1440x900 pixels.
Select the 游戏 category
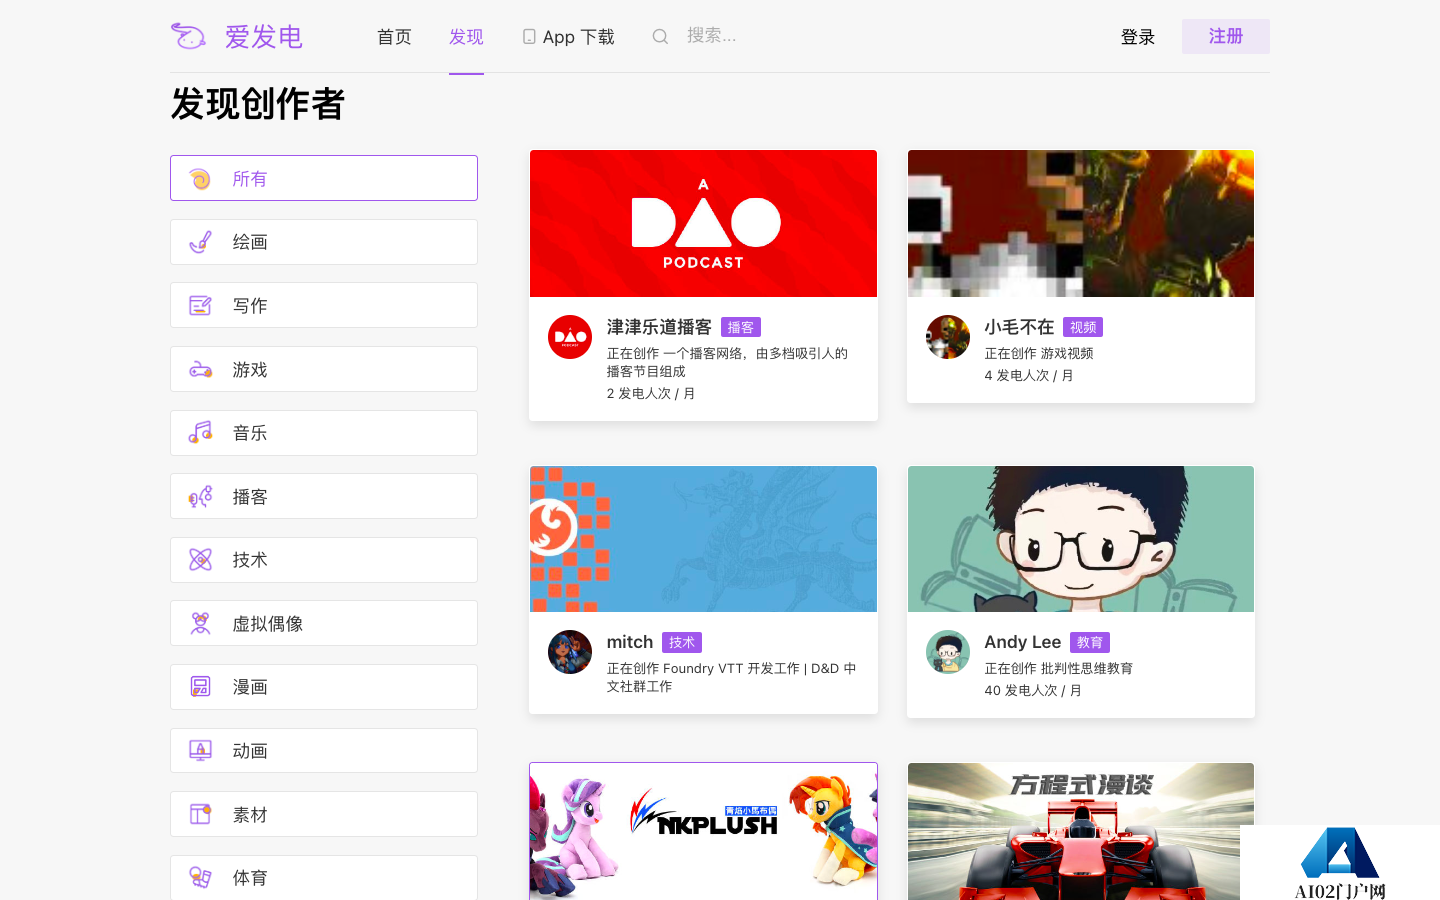click(x=324, y=369)
